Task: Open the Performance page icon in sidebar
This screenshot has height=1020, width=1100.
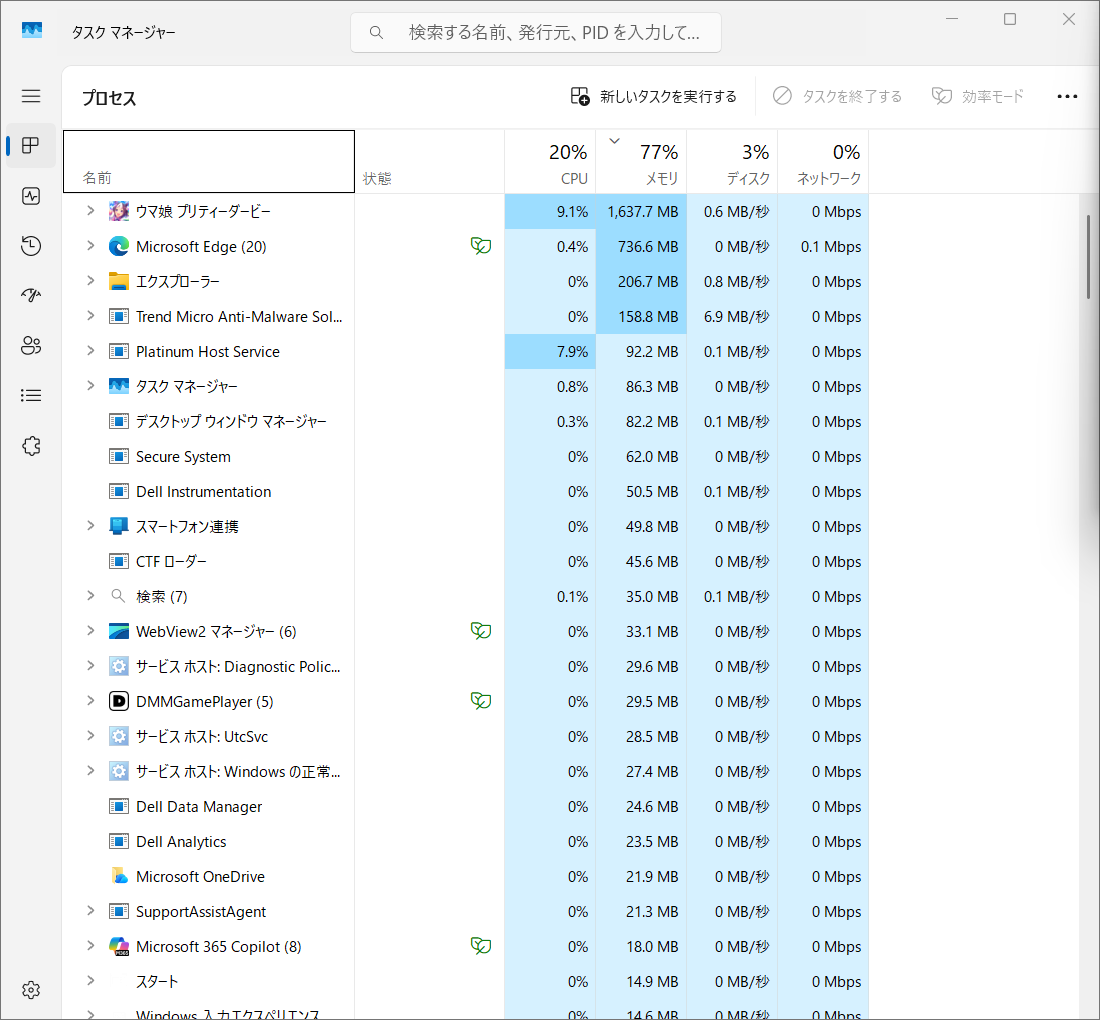Action: [31, 196]
